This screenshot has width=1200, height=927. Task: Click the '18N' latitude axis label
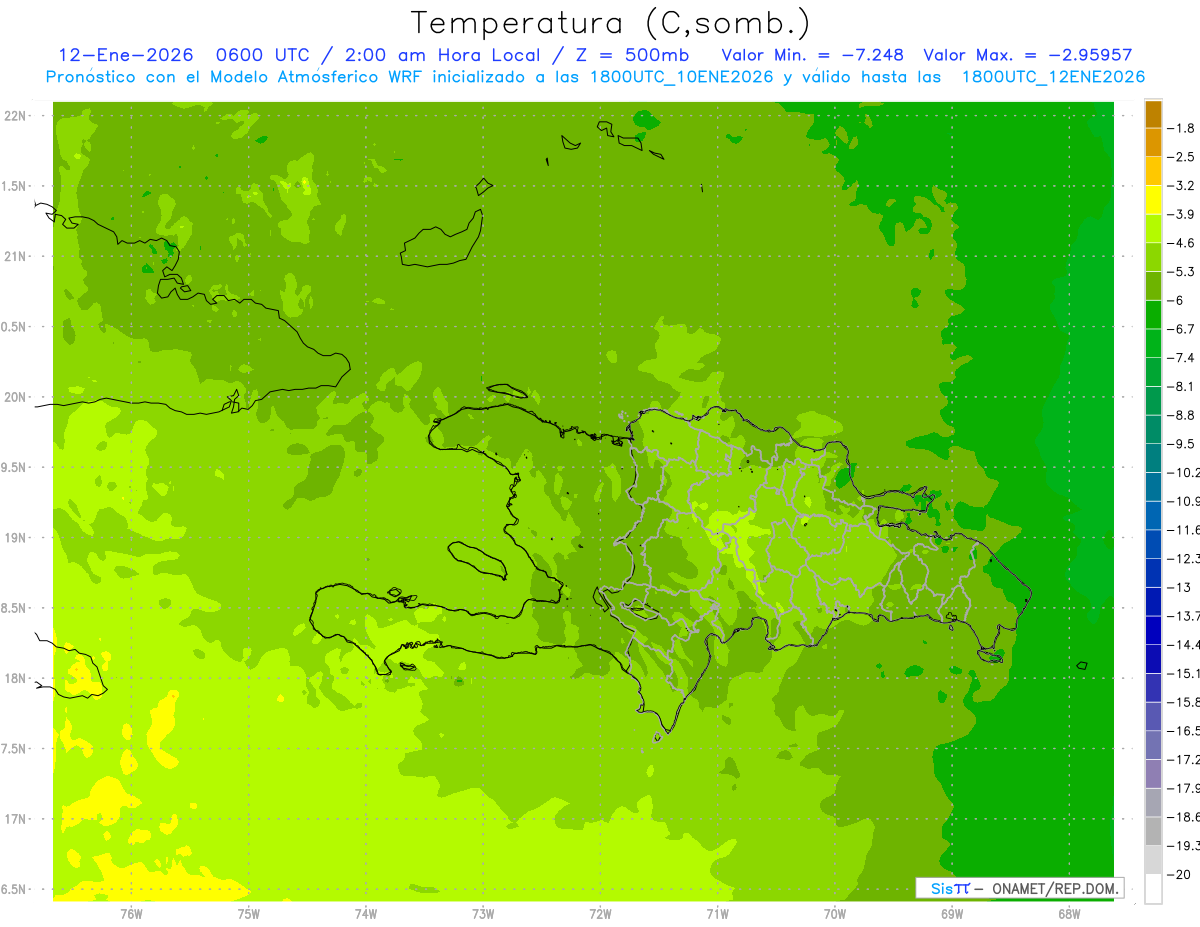16,678
